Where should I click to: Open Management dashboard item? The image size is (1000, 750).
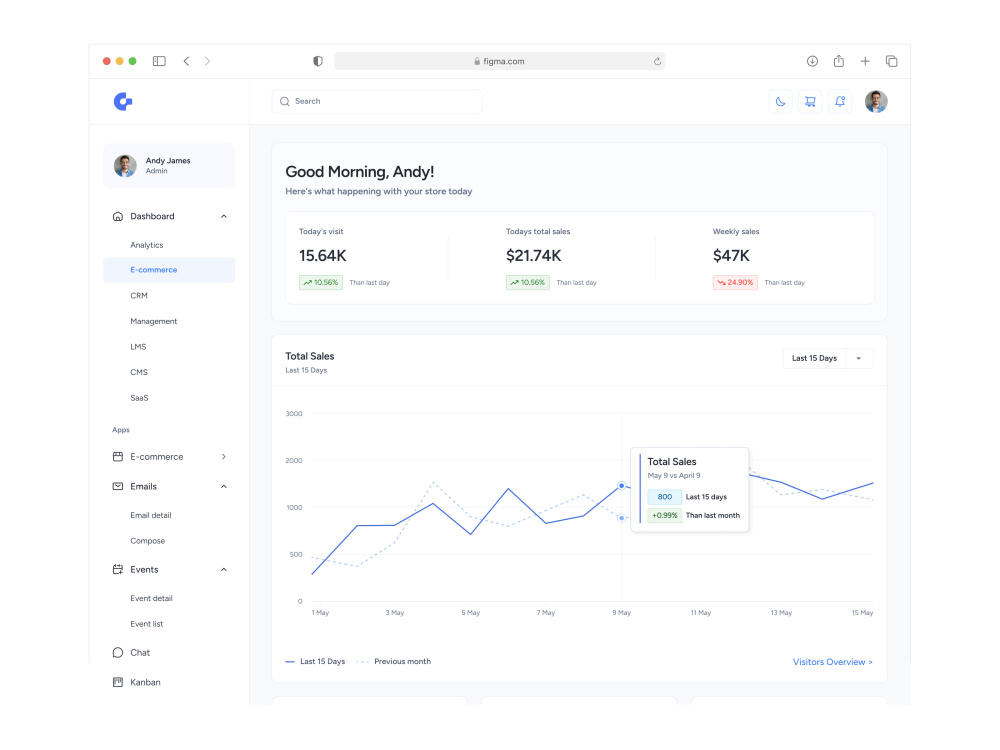(154, 321)
